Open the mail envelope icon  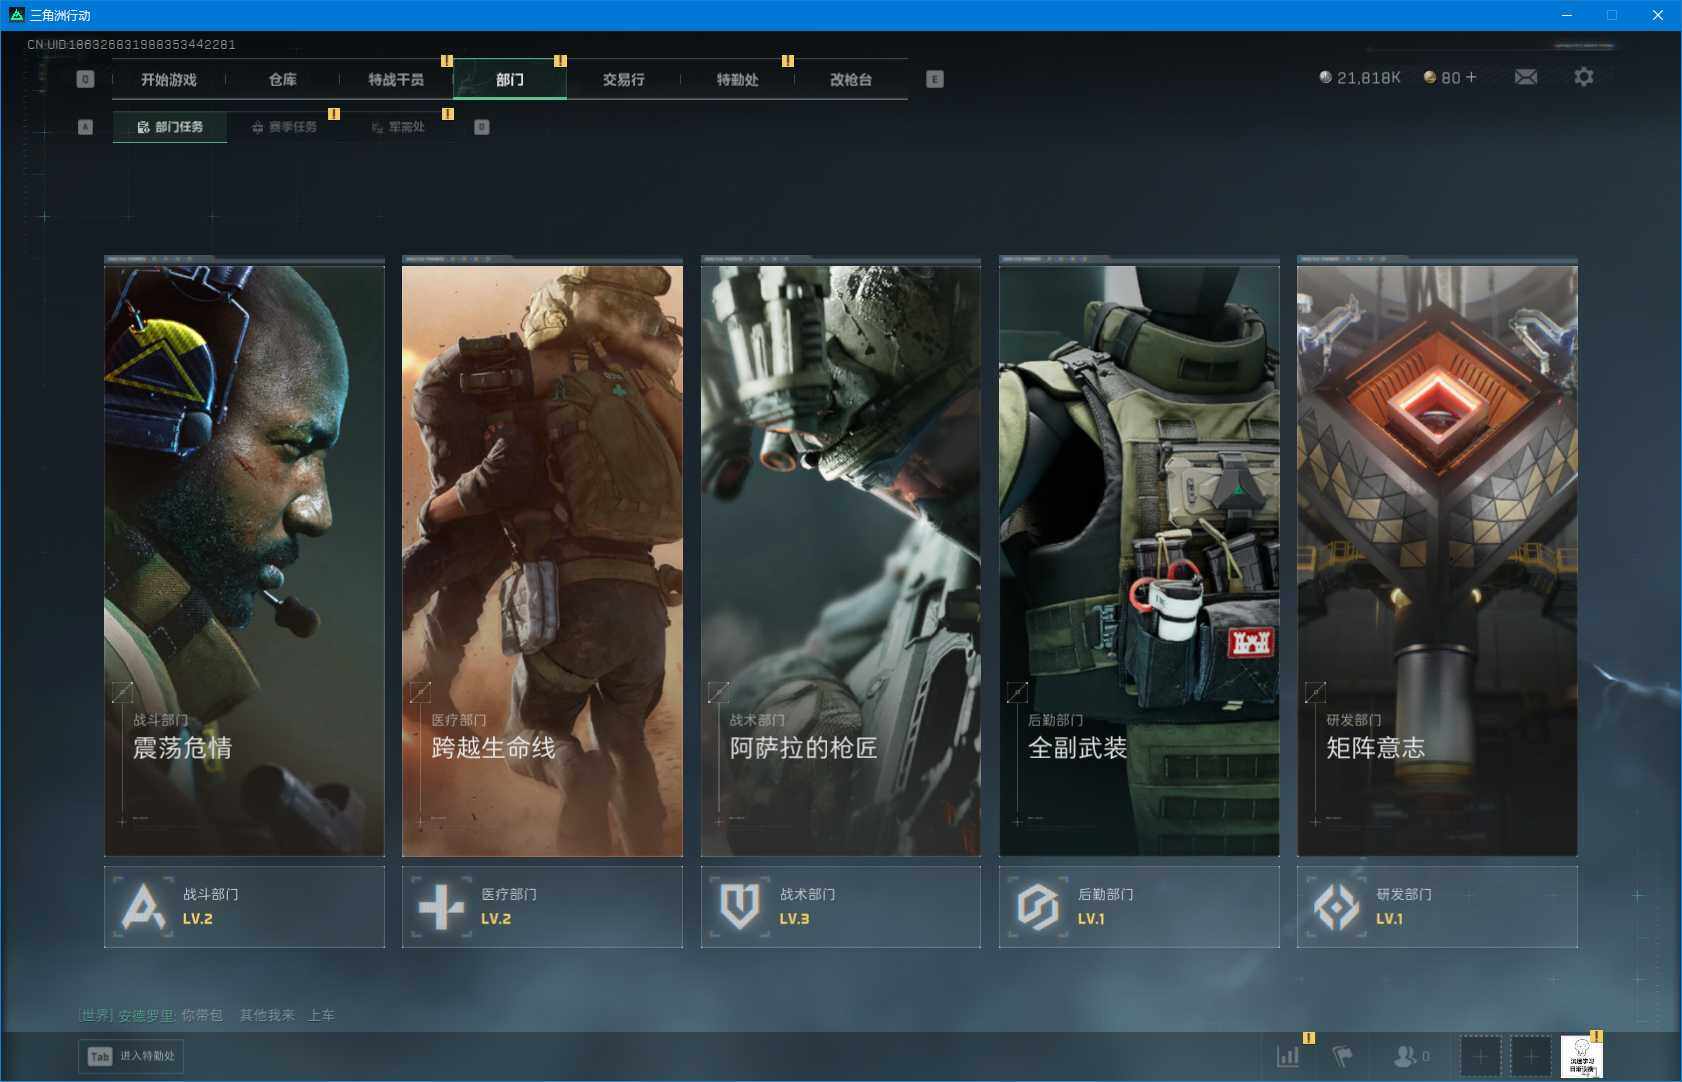(x=1526, y=77)
